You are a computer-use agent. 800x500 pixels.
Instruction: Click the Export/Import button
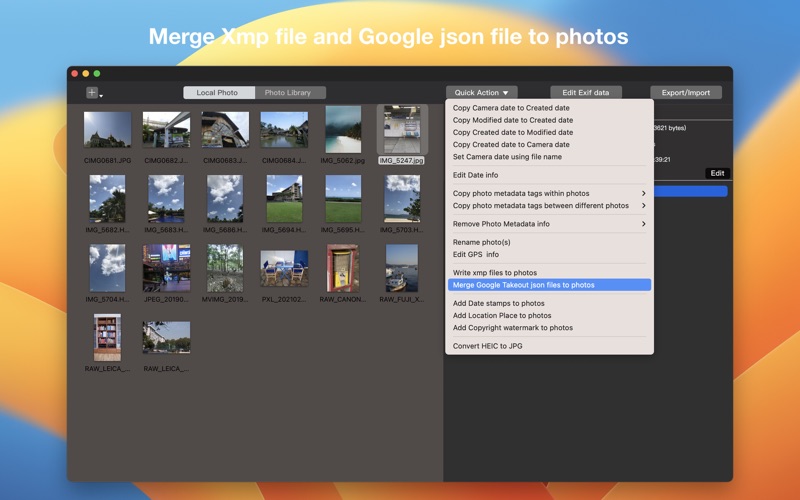coord(686,92)
